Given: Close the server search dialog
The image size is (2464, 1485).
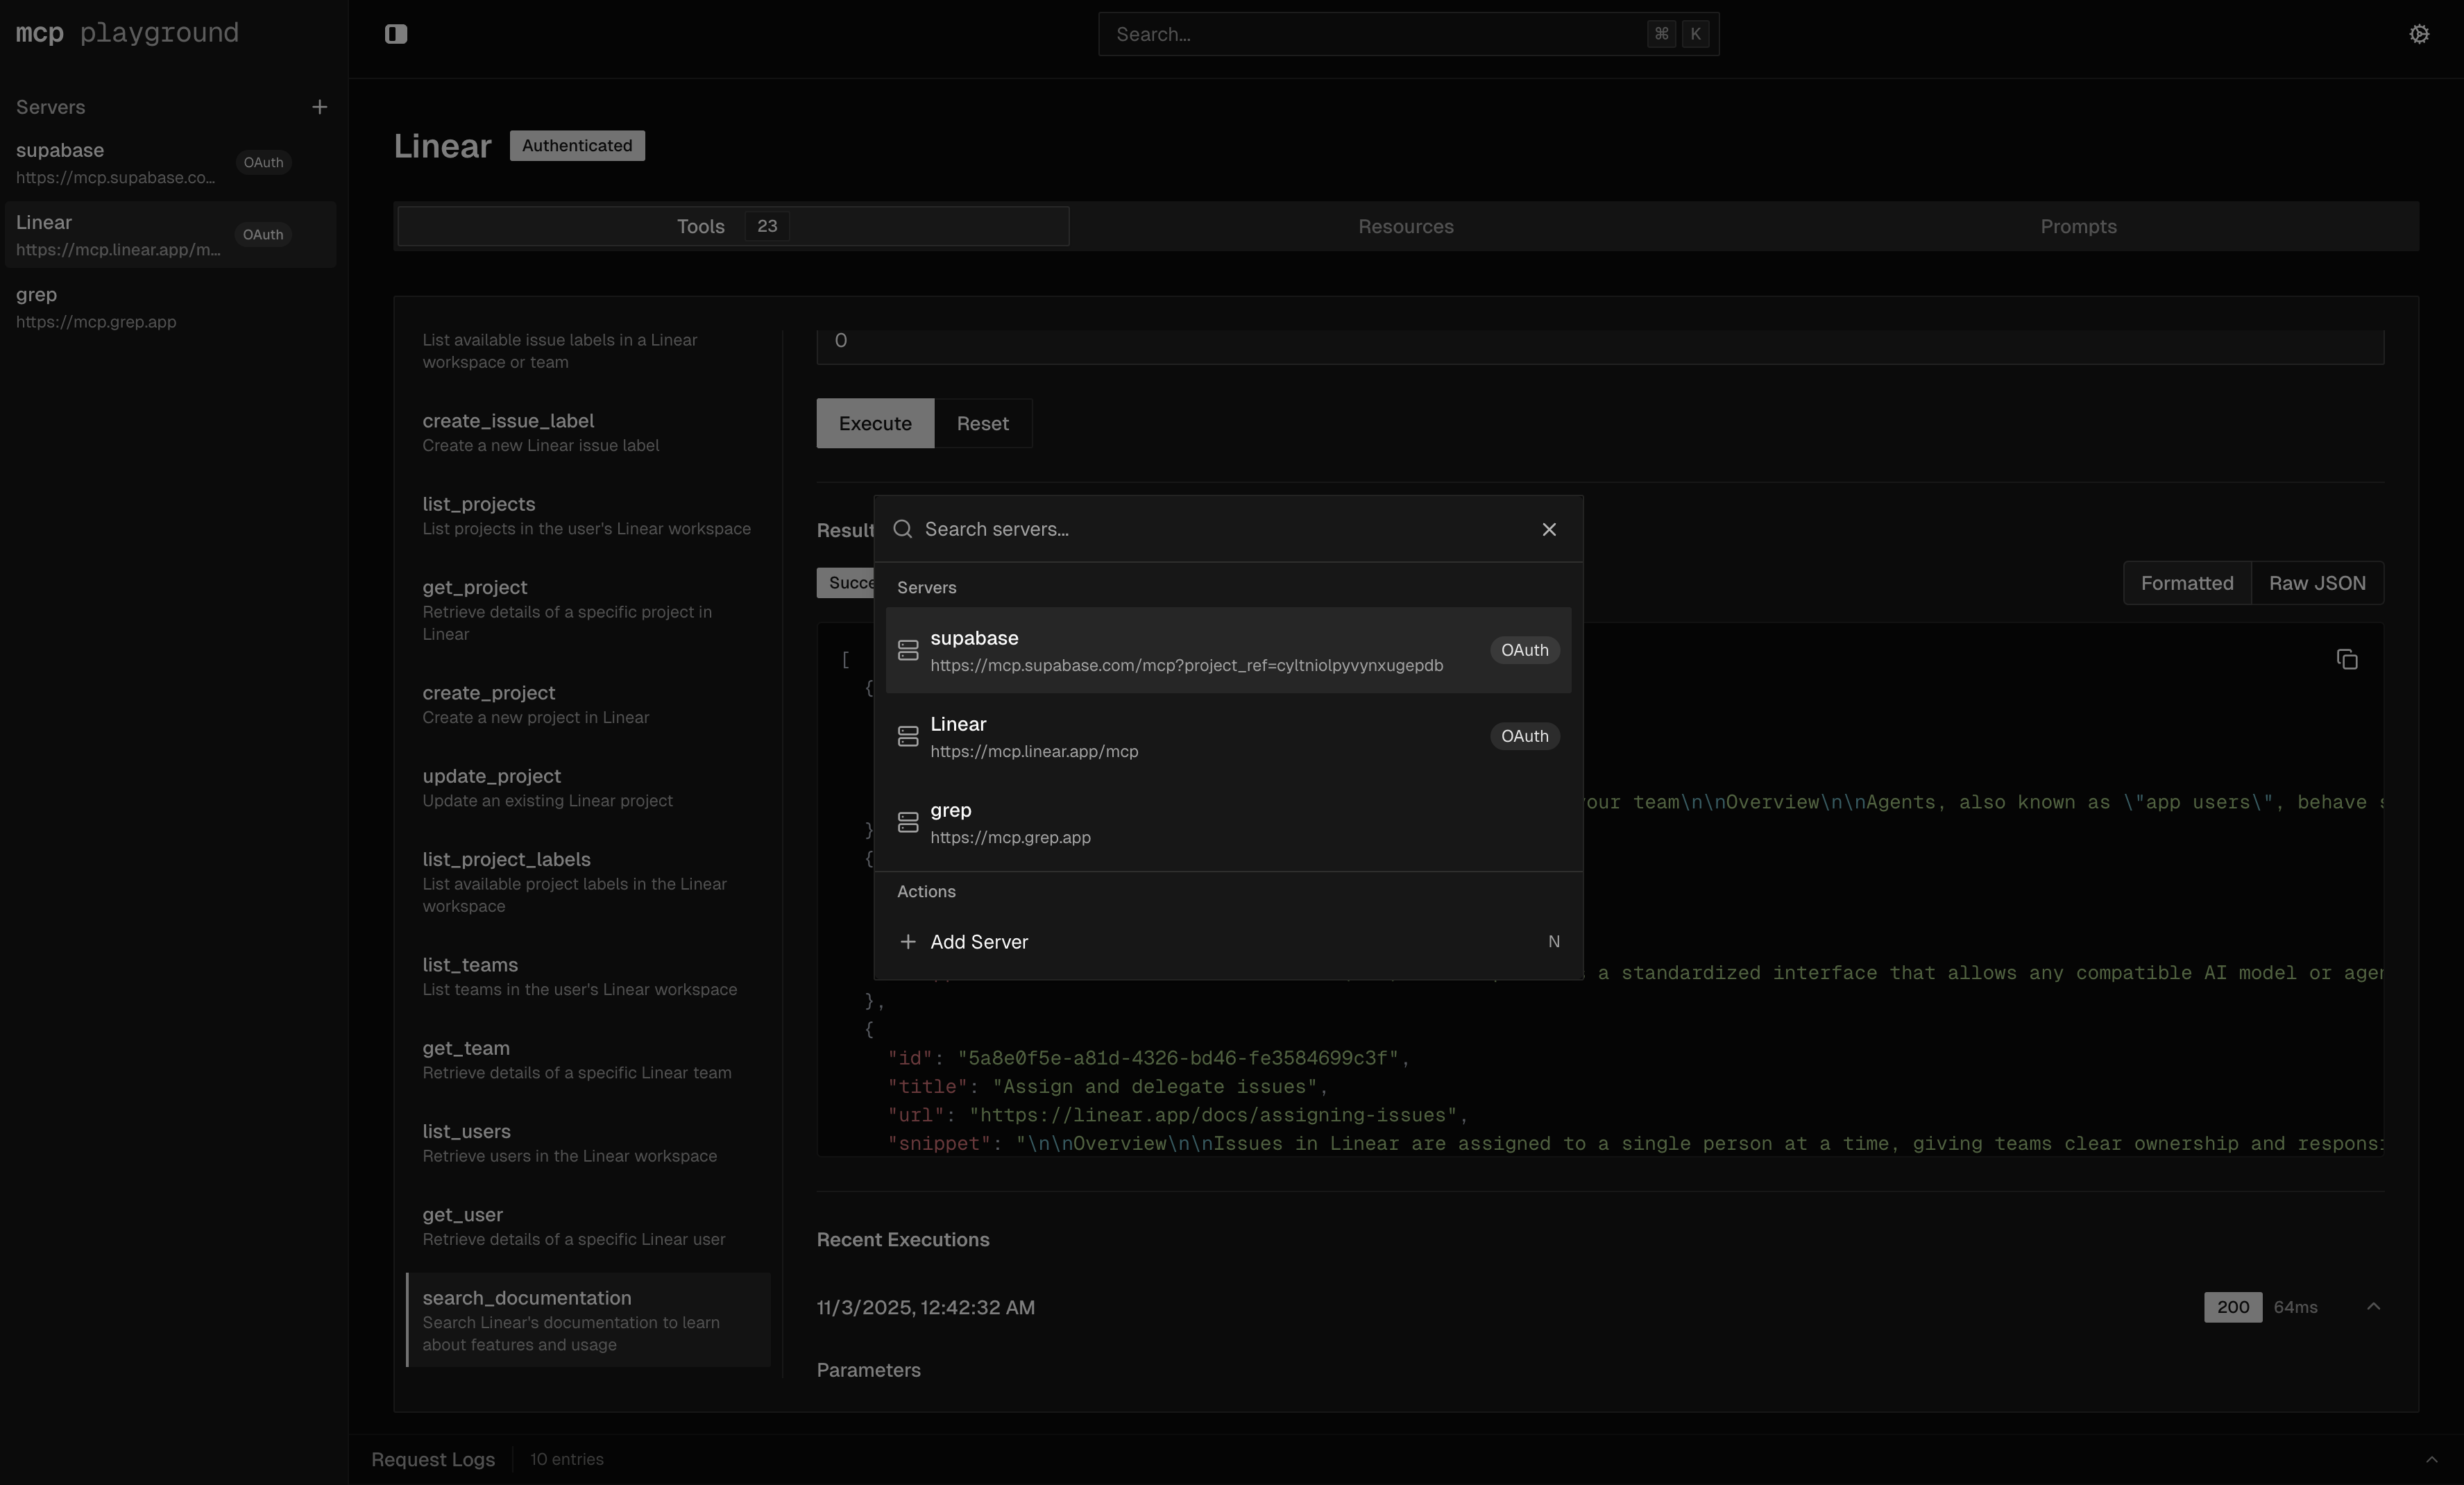Looking at the screenshot, I should tap(1548, 529).
